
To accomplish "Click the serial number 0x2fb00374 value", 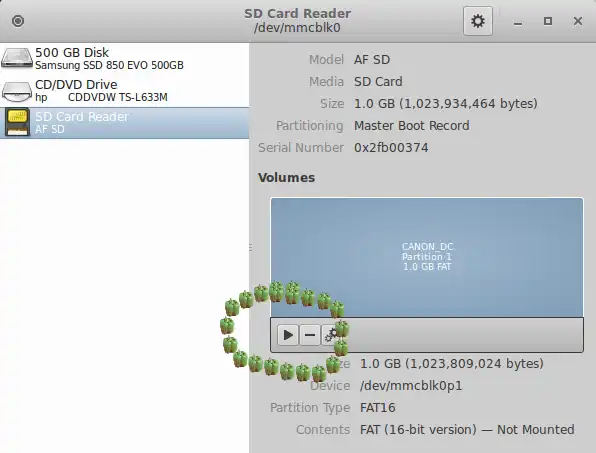I will 391,148.
